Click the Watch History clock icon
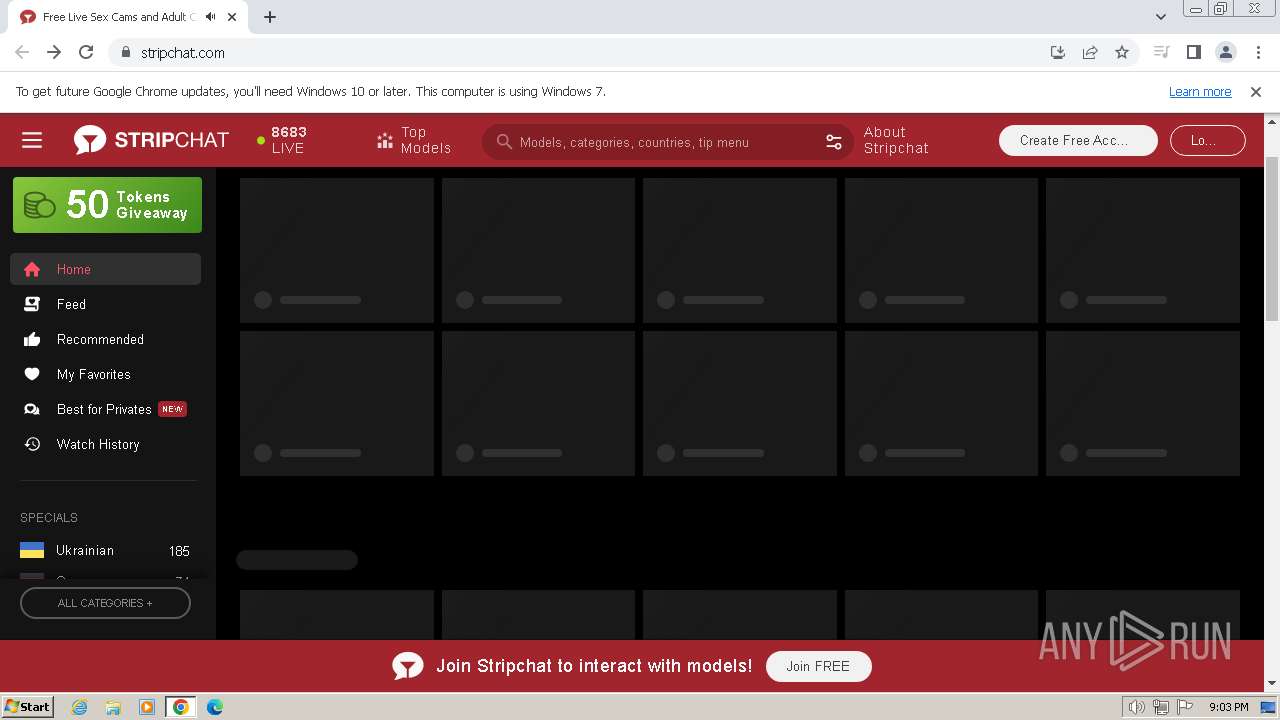This screenshot has width=1280, height=720. pos(32,444)
